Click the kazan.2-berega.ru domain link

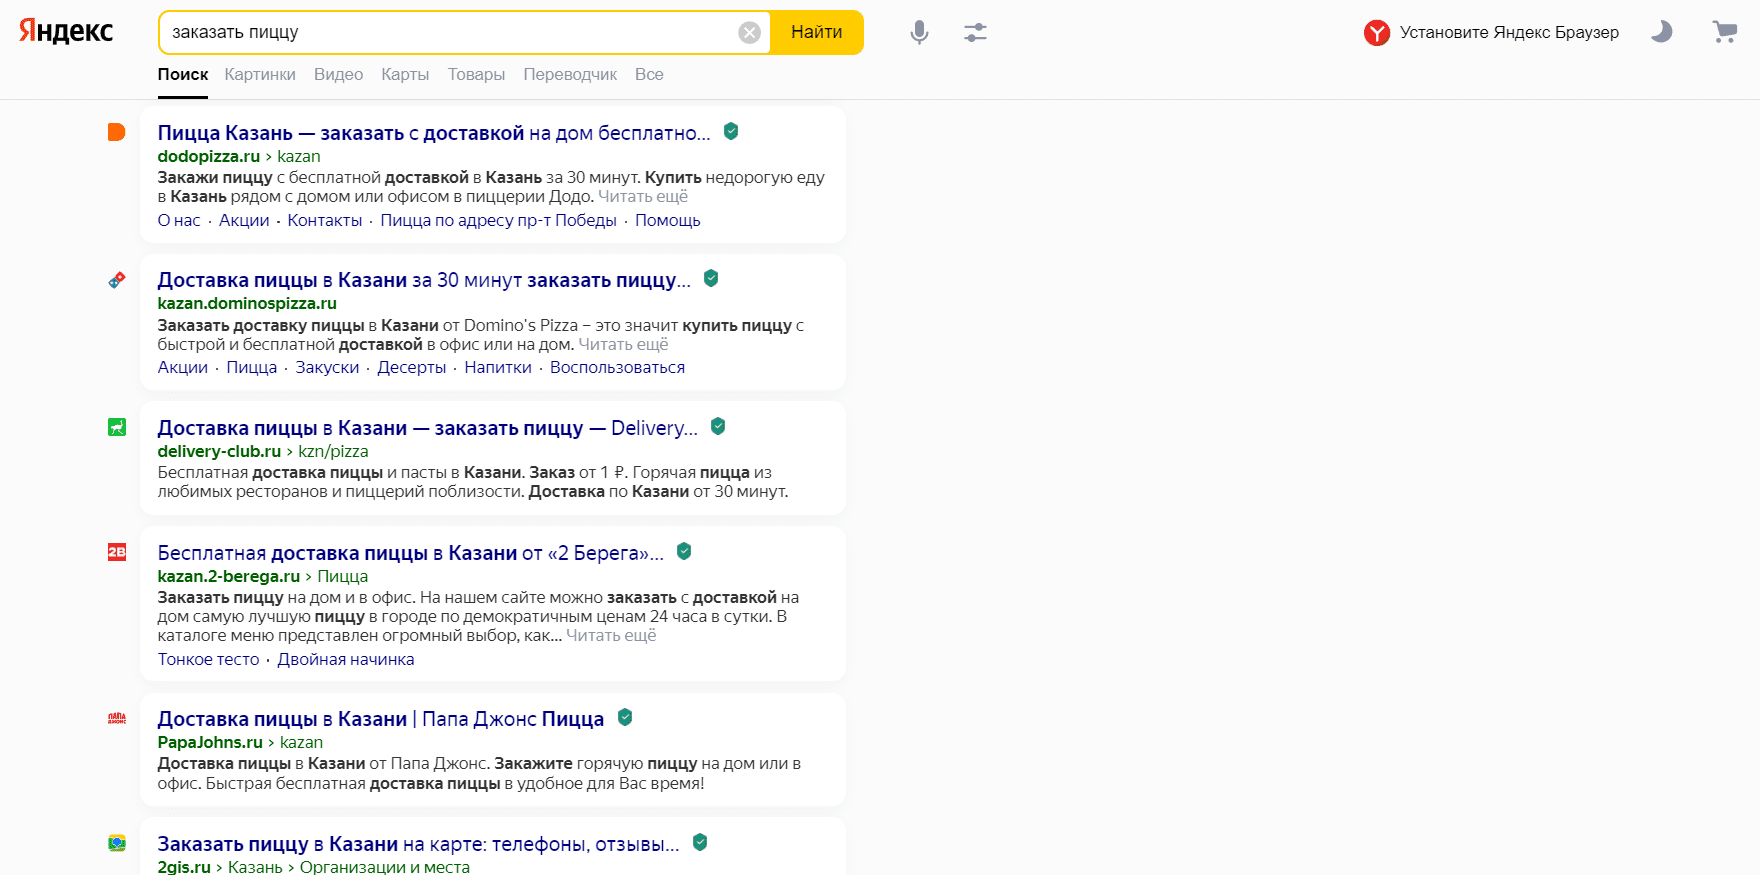coord(229,576)
